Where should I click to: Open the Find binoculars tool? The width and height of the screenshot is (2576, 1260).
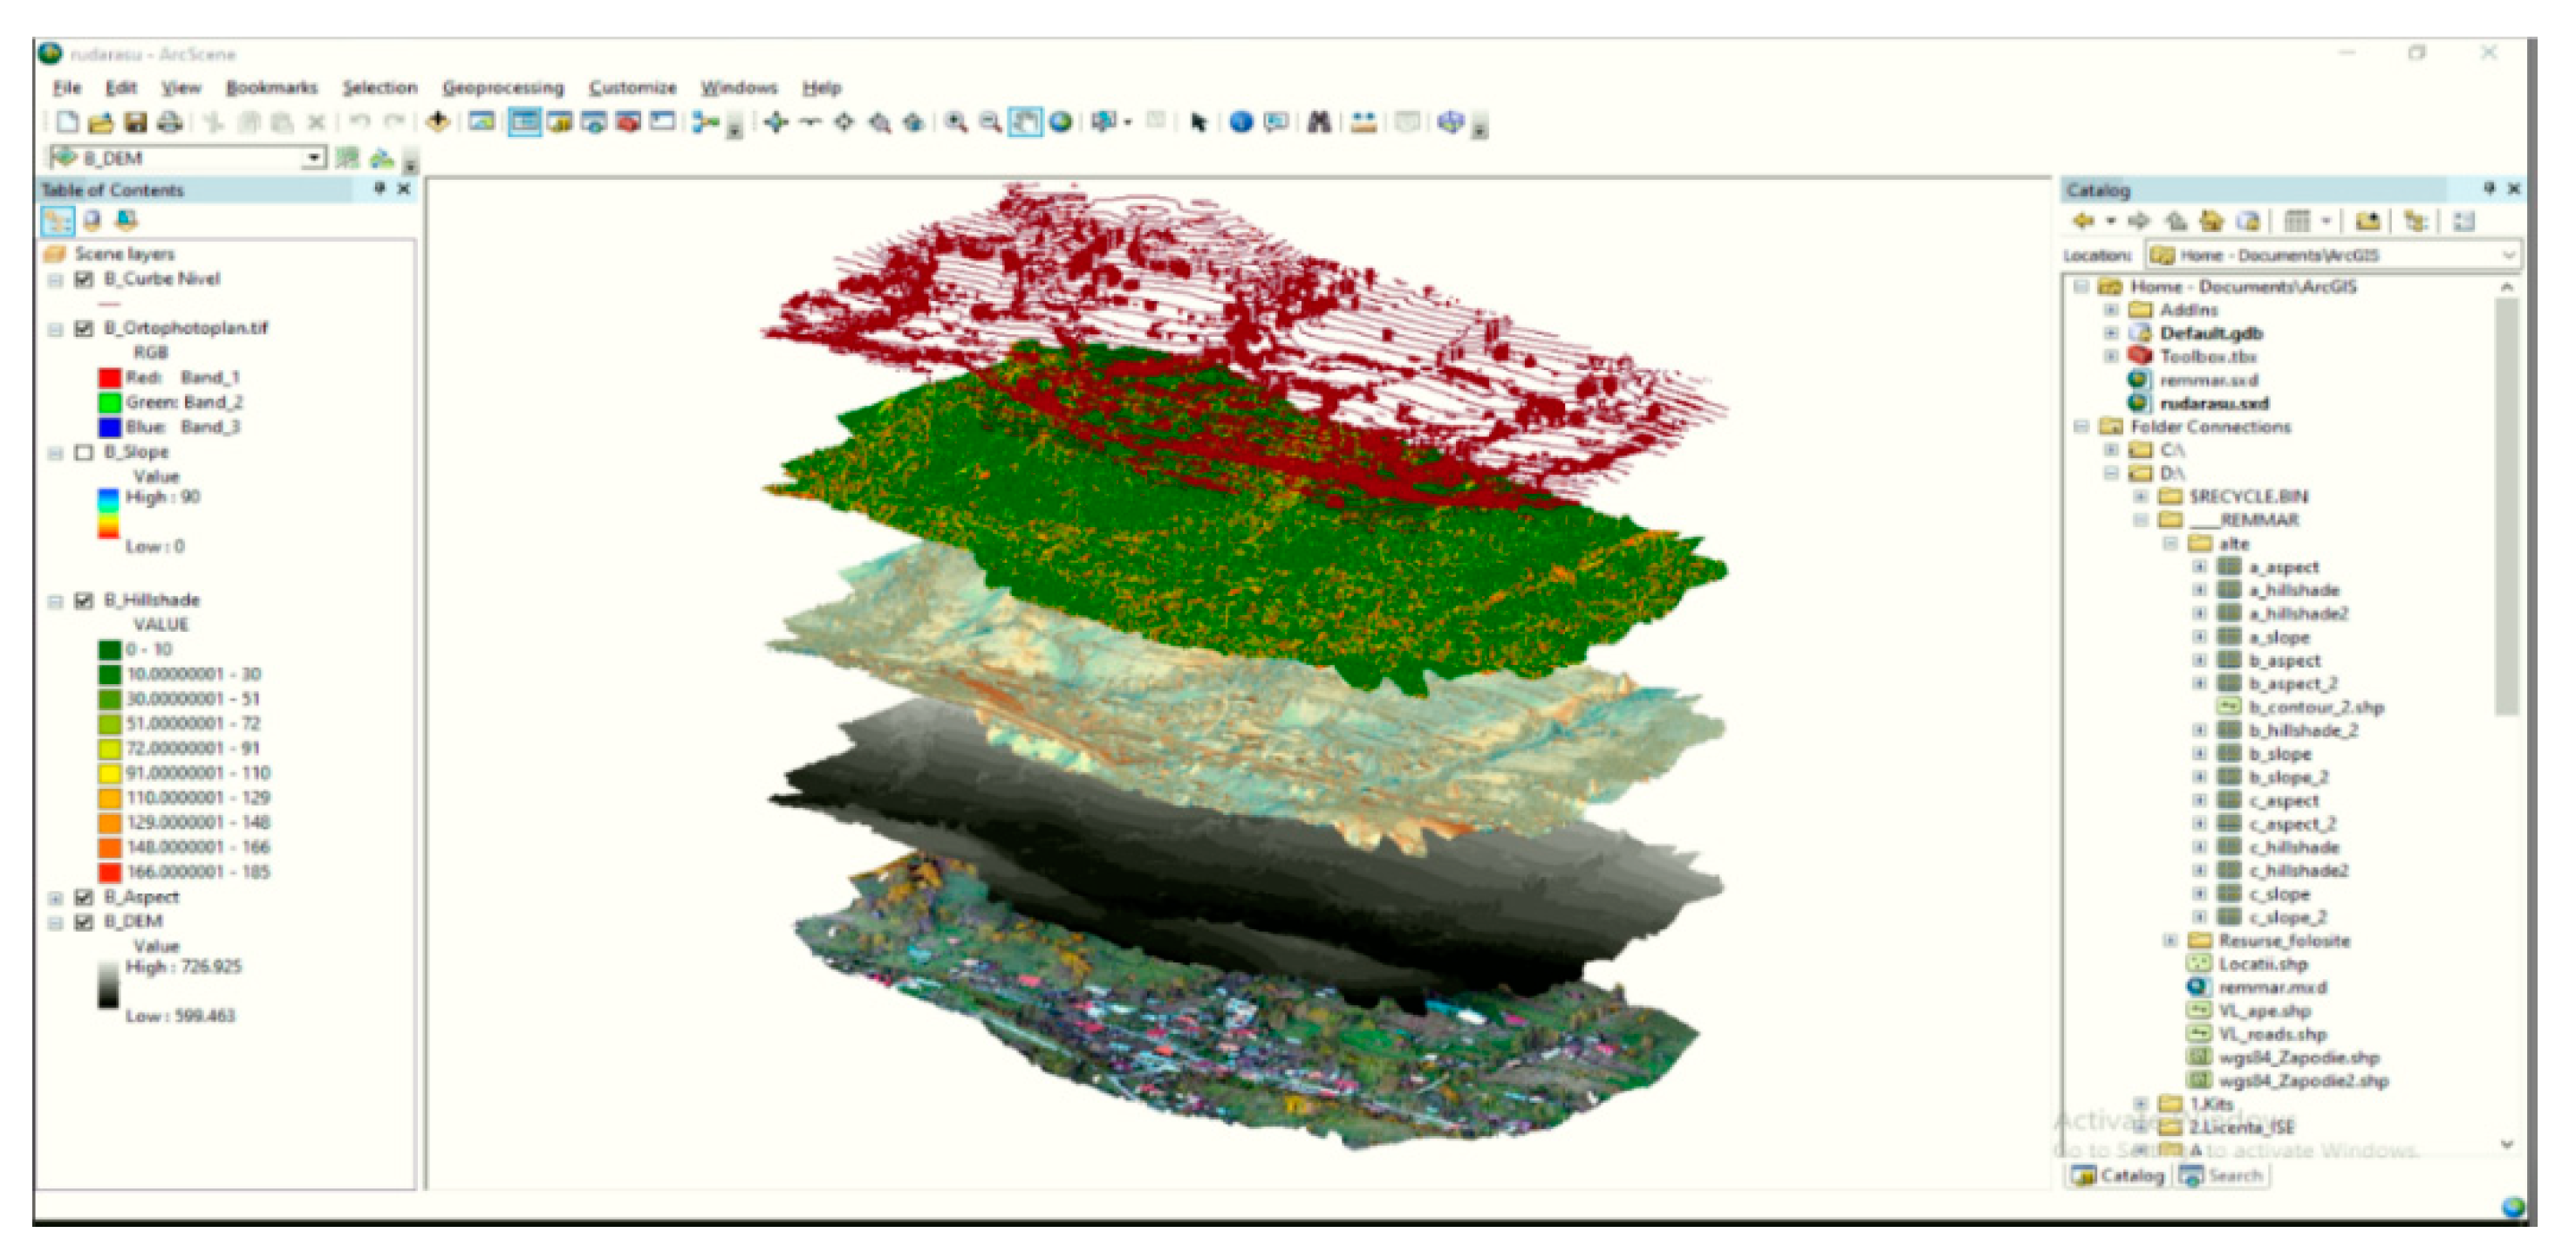point(1319,122)
